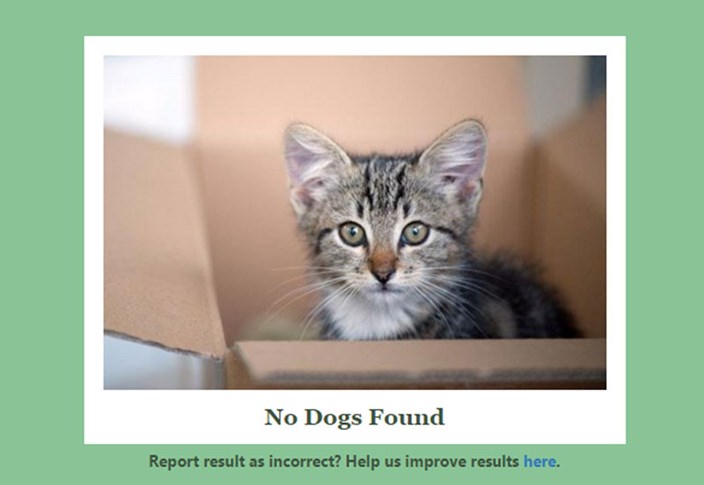Click the kitten's nose in the photo
The height and width of the screenshot is (485, 704).
coord(383,272)
